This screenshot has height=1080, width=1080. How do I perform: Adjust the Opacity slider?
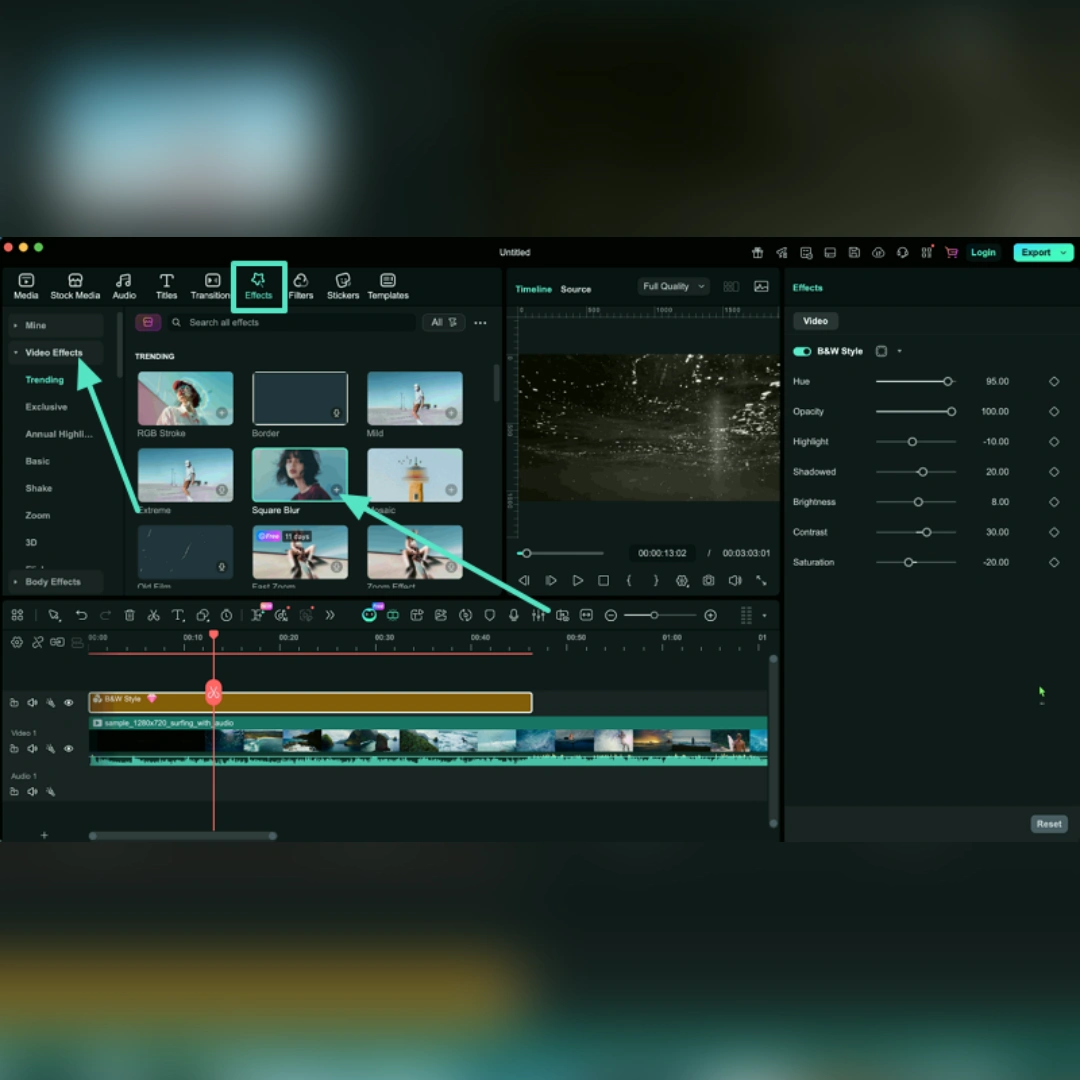click(x=915, y=412)
